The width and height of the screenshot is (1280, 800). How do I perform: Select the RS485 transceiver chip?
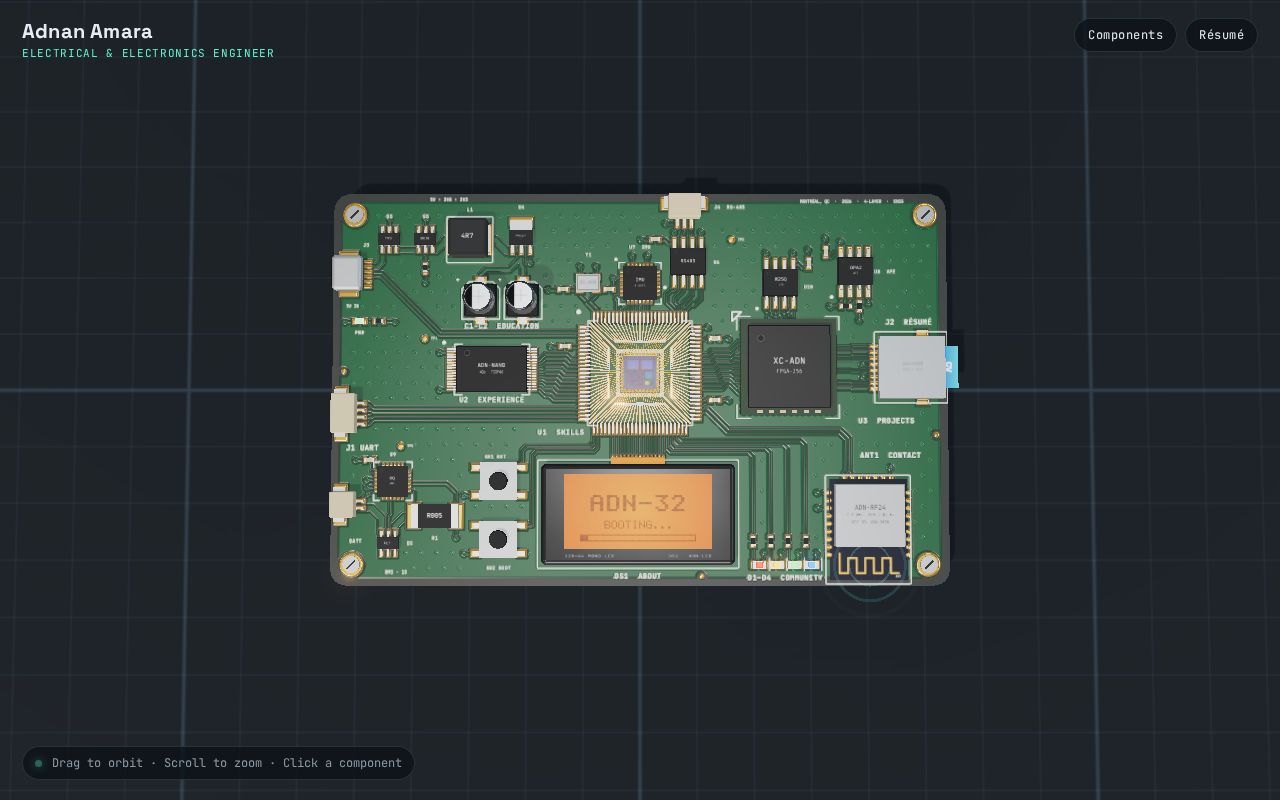coord(688,261)
